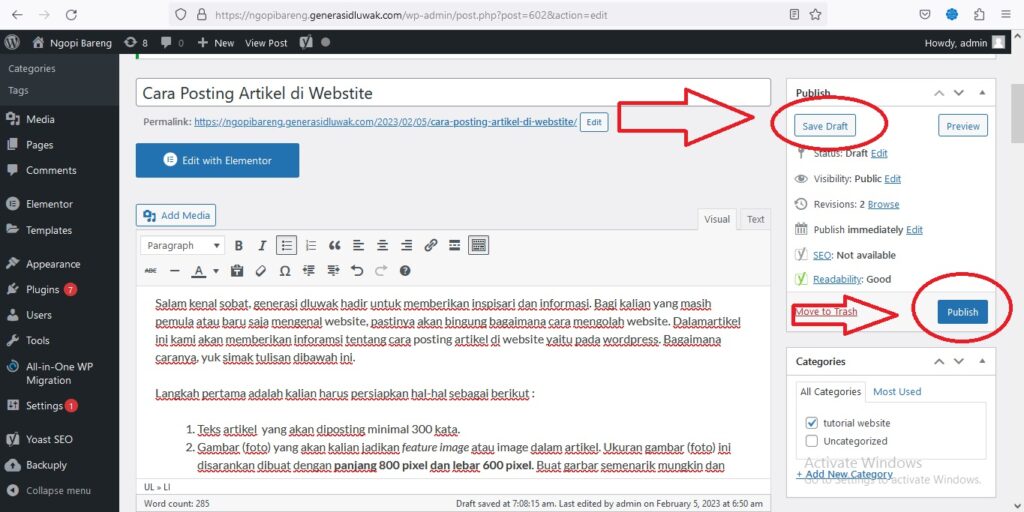Check the Uncategorized category

[x=812, y=441]
